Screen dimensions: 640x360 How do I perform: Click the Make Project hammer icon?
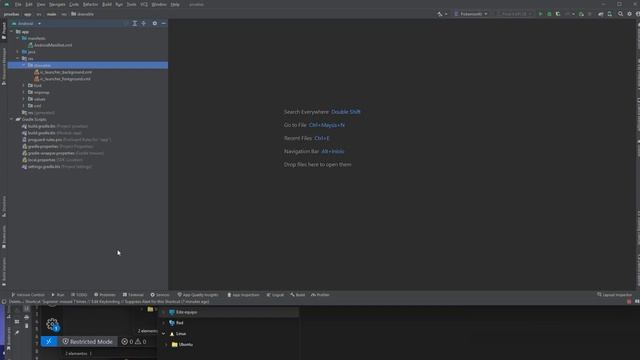[x=440, y=14]
